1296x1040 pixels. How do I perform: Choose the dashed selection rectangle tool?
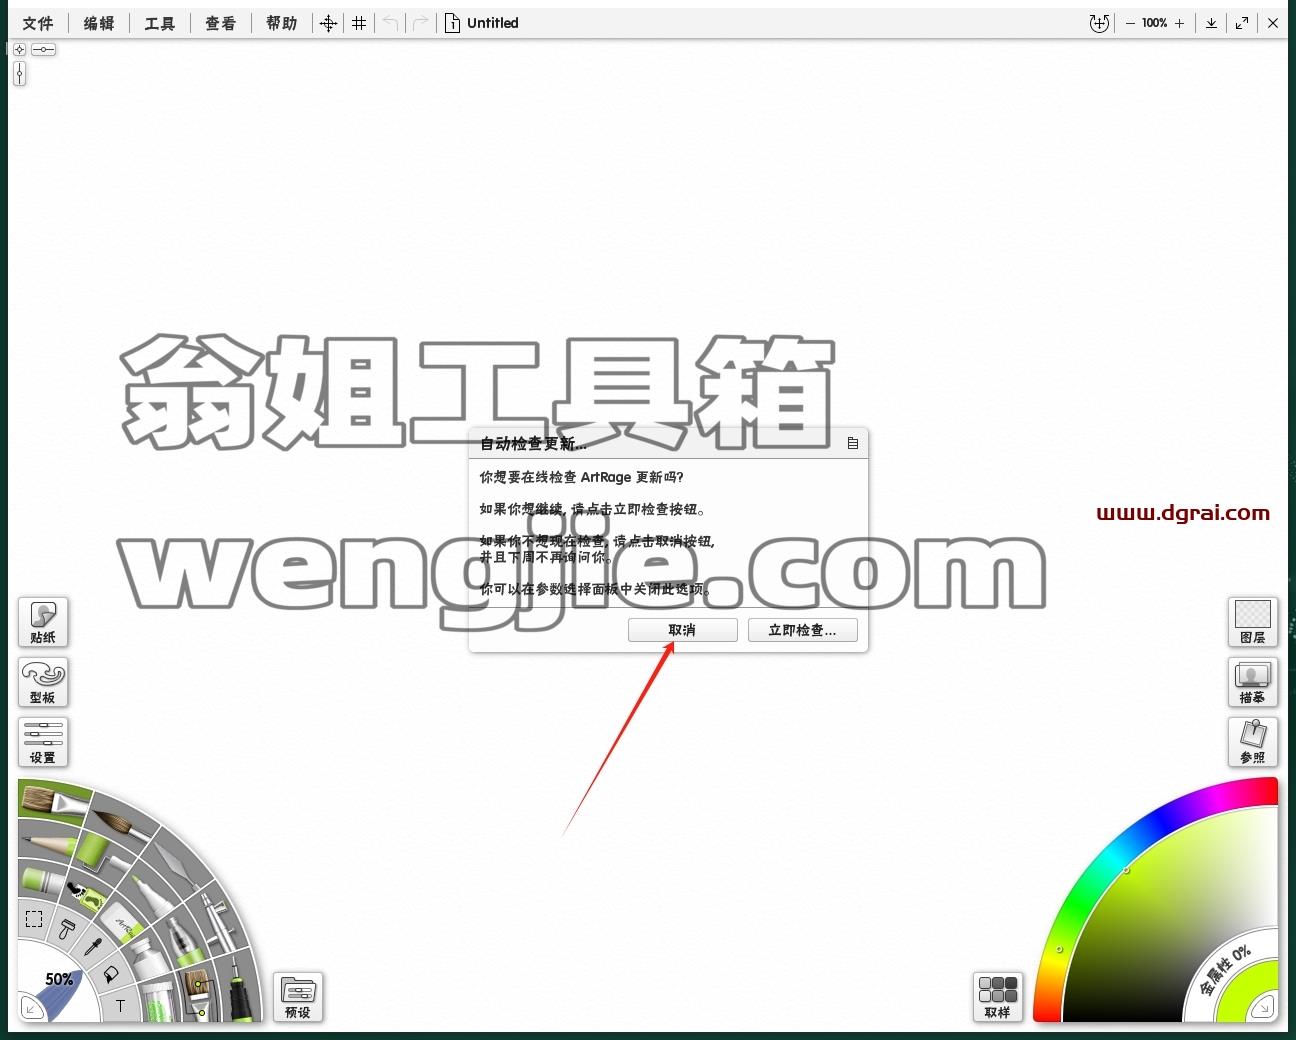click(x=33, y=919)
